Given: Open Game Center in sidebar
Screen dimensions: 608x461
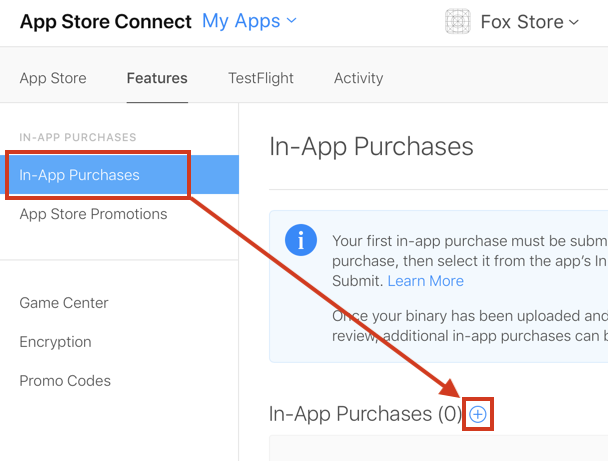Looking at the screenshot, I should [x=64, y=303].
